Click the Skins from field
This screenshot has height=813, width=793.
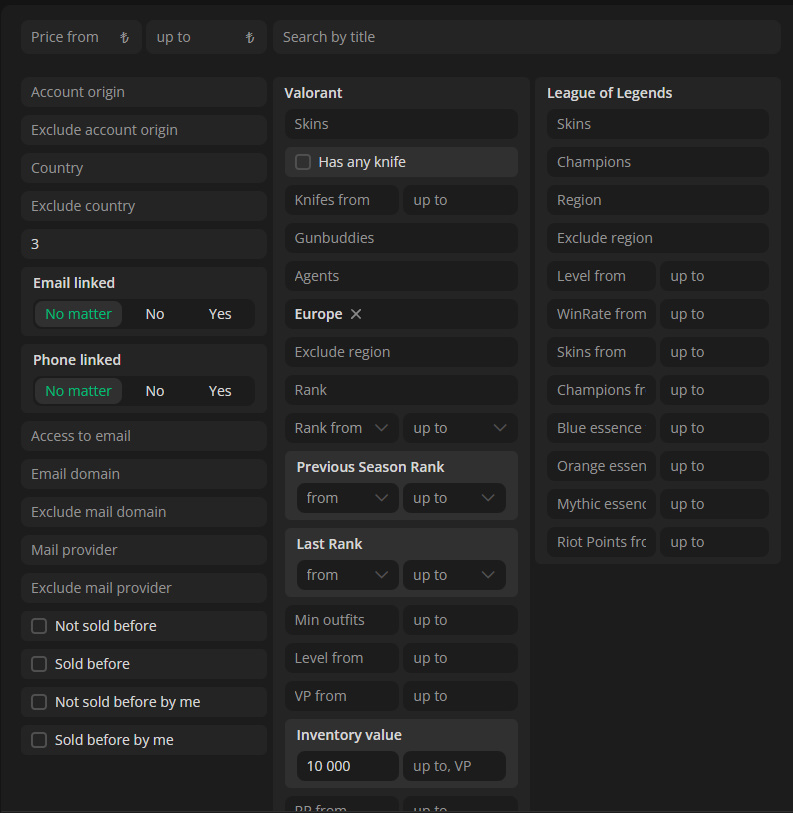pyautogui.click(x=601, y=352)
